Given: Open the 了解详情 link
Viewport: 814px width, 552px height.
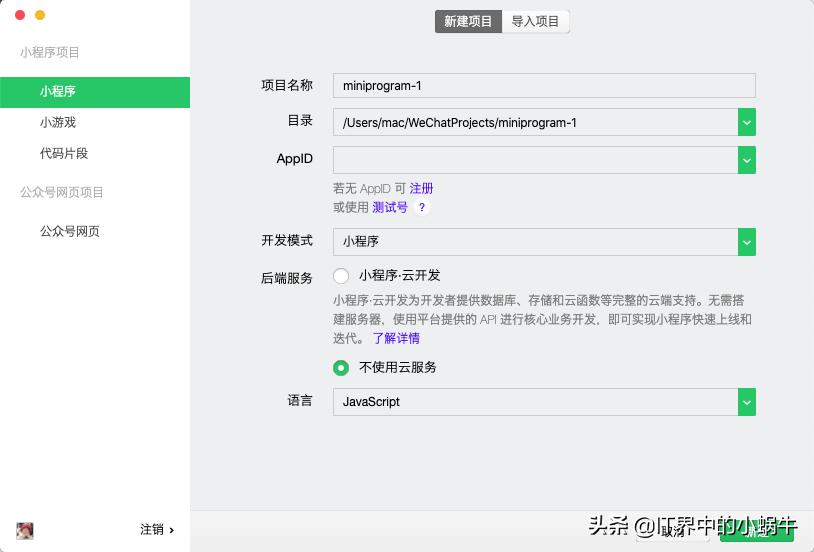Looking at the screenshot, I should point(396,339).
